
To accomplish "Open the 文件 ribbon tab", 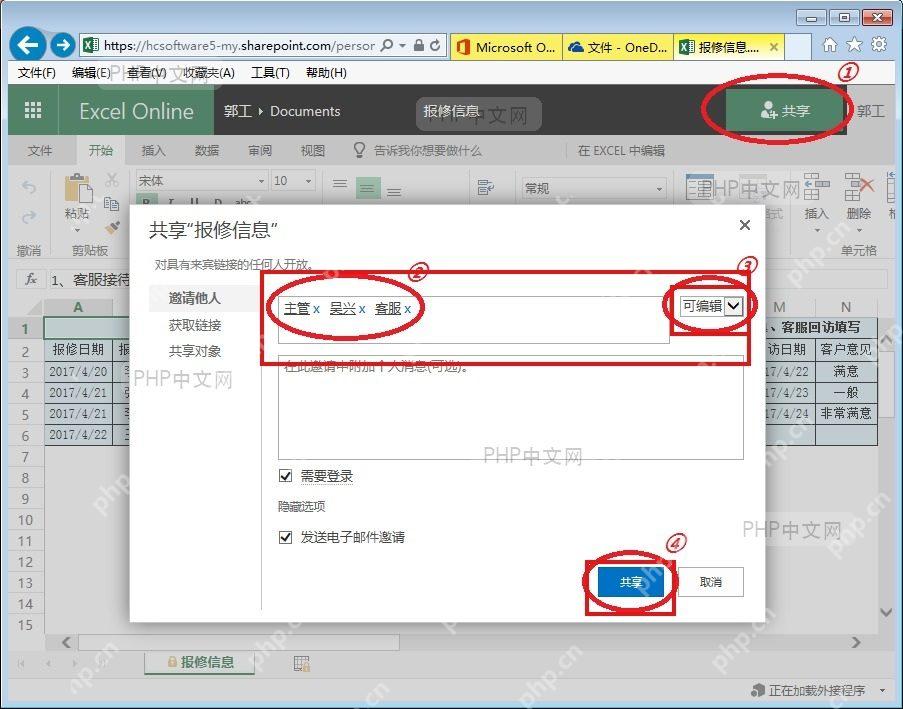I will click(x=40, y=150).
